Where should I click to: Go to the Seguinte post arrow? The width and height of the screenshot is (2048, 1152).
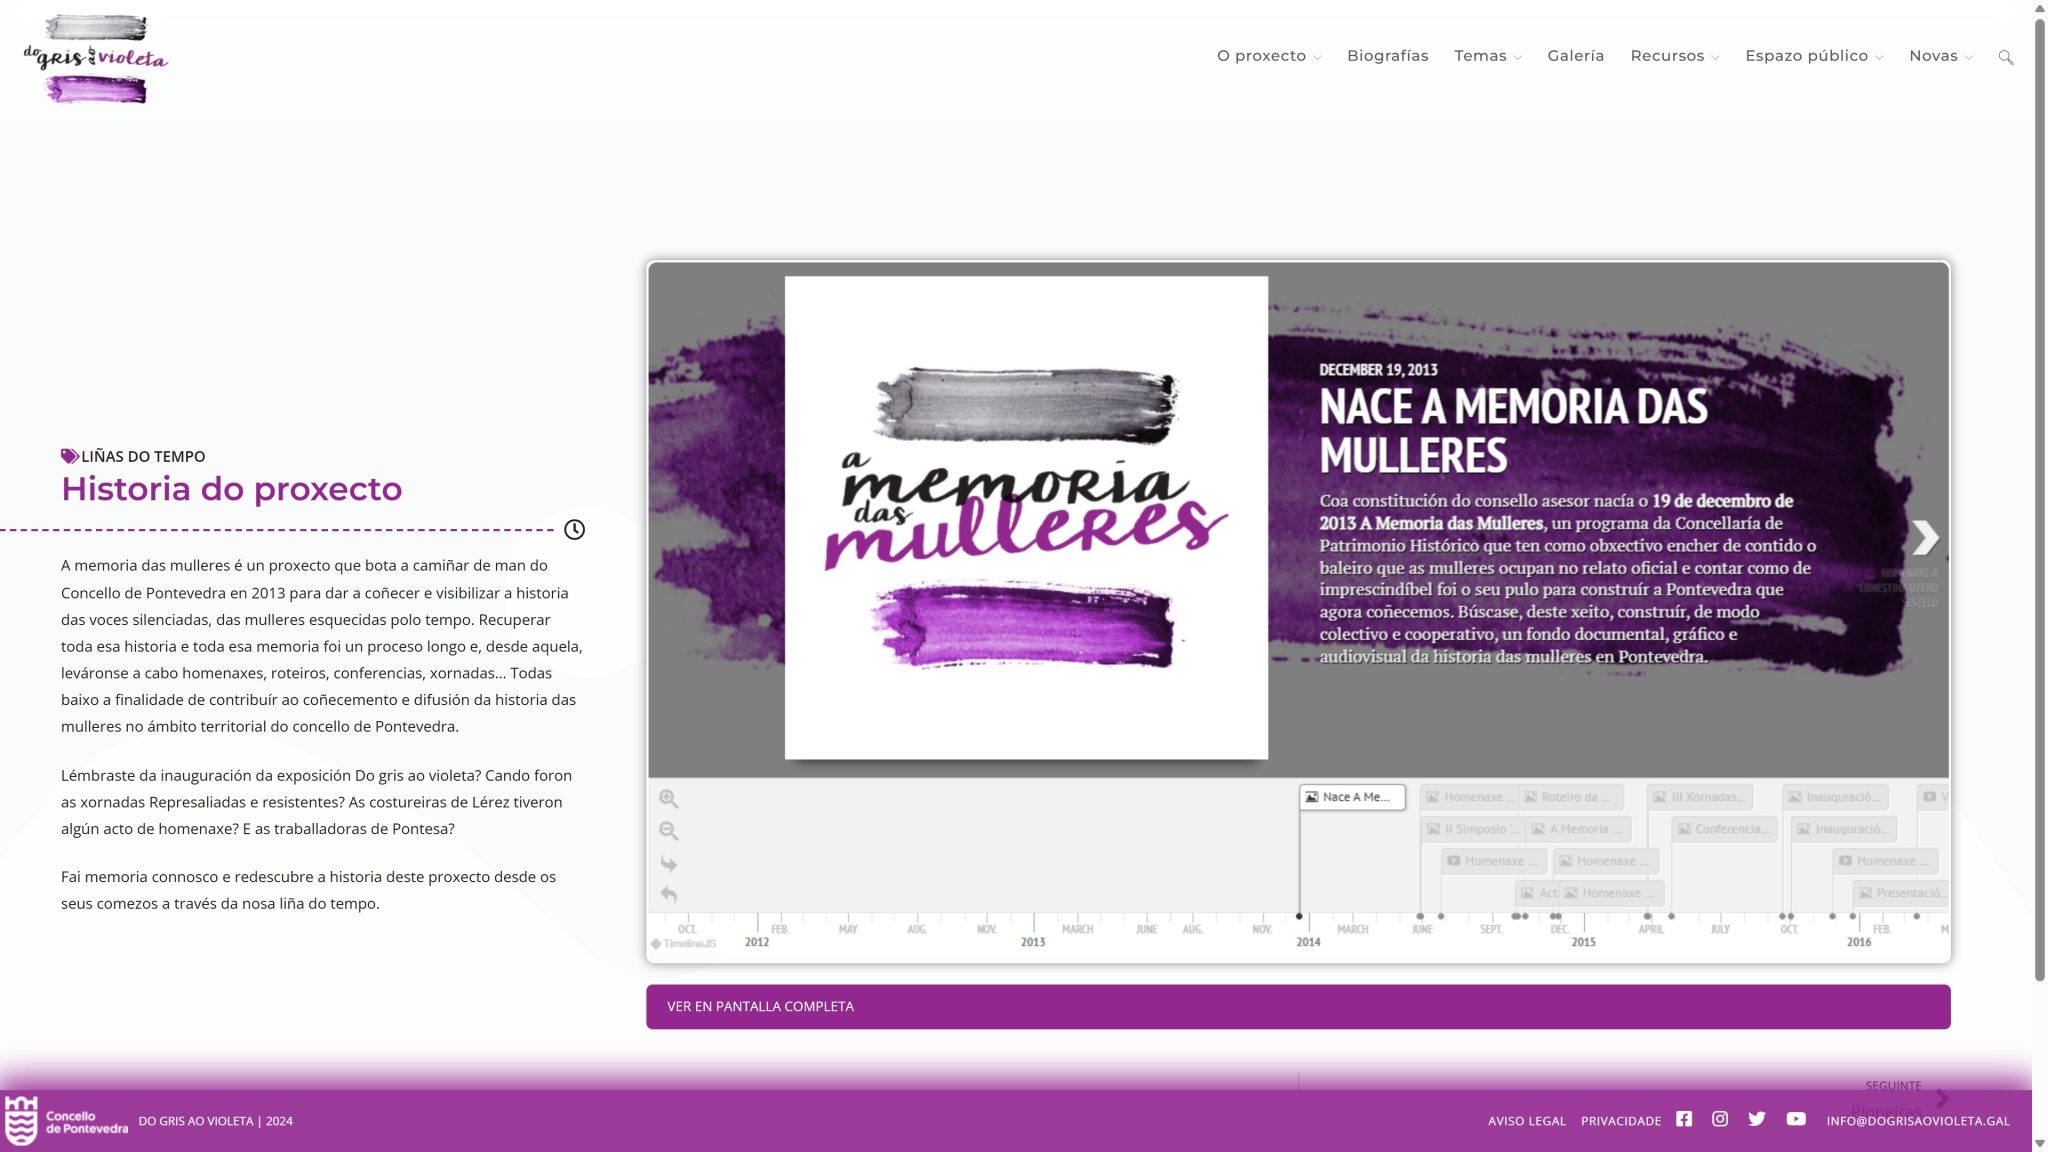1941,1099
